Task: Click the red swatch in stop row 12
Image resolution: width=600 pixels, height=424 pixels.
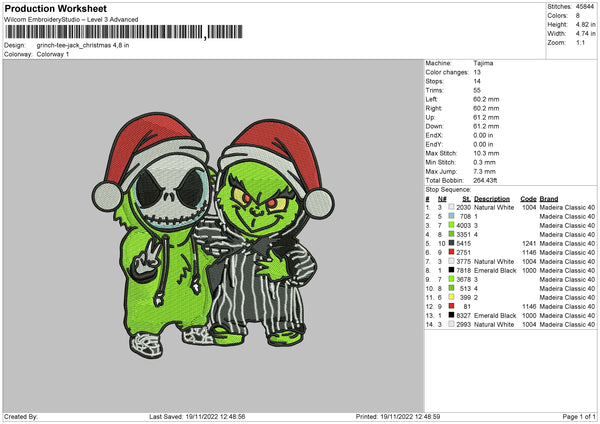Action: click(x=451, y=307)
